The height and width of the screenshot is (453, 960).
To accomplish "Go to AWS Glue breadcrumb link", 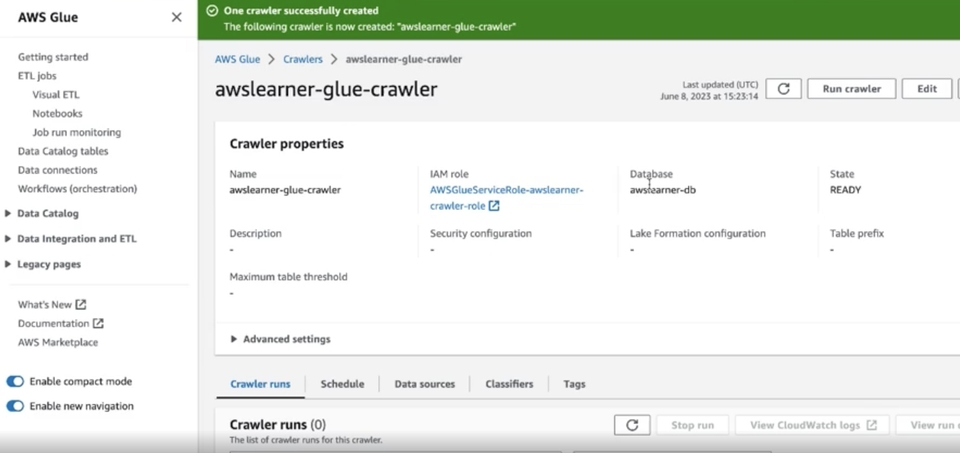I will [238, 59].
